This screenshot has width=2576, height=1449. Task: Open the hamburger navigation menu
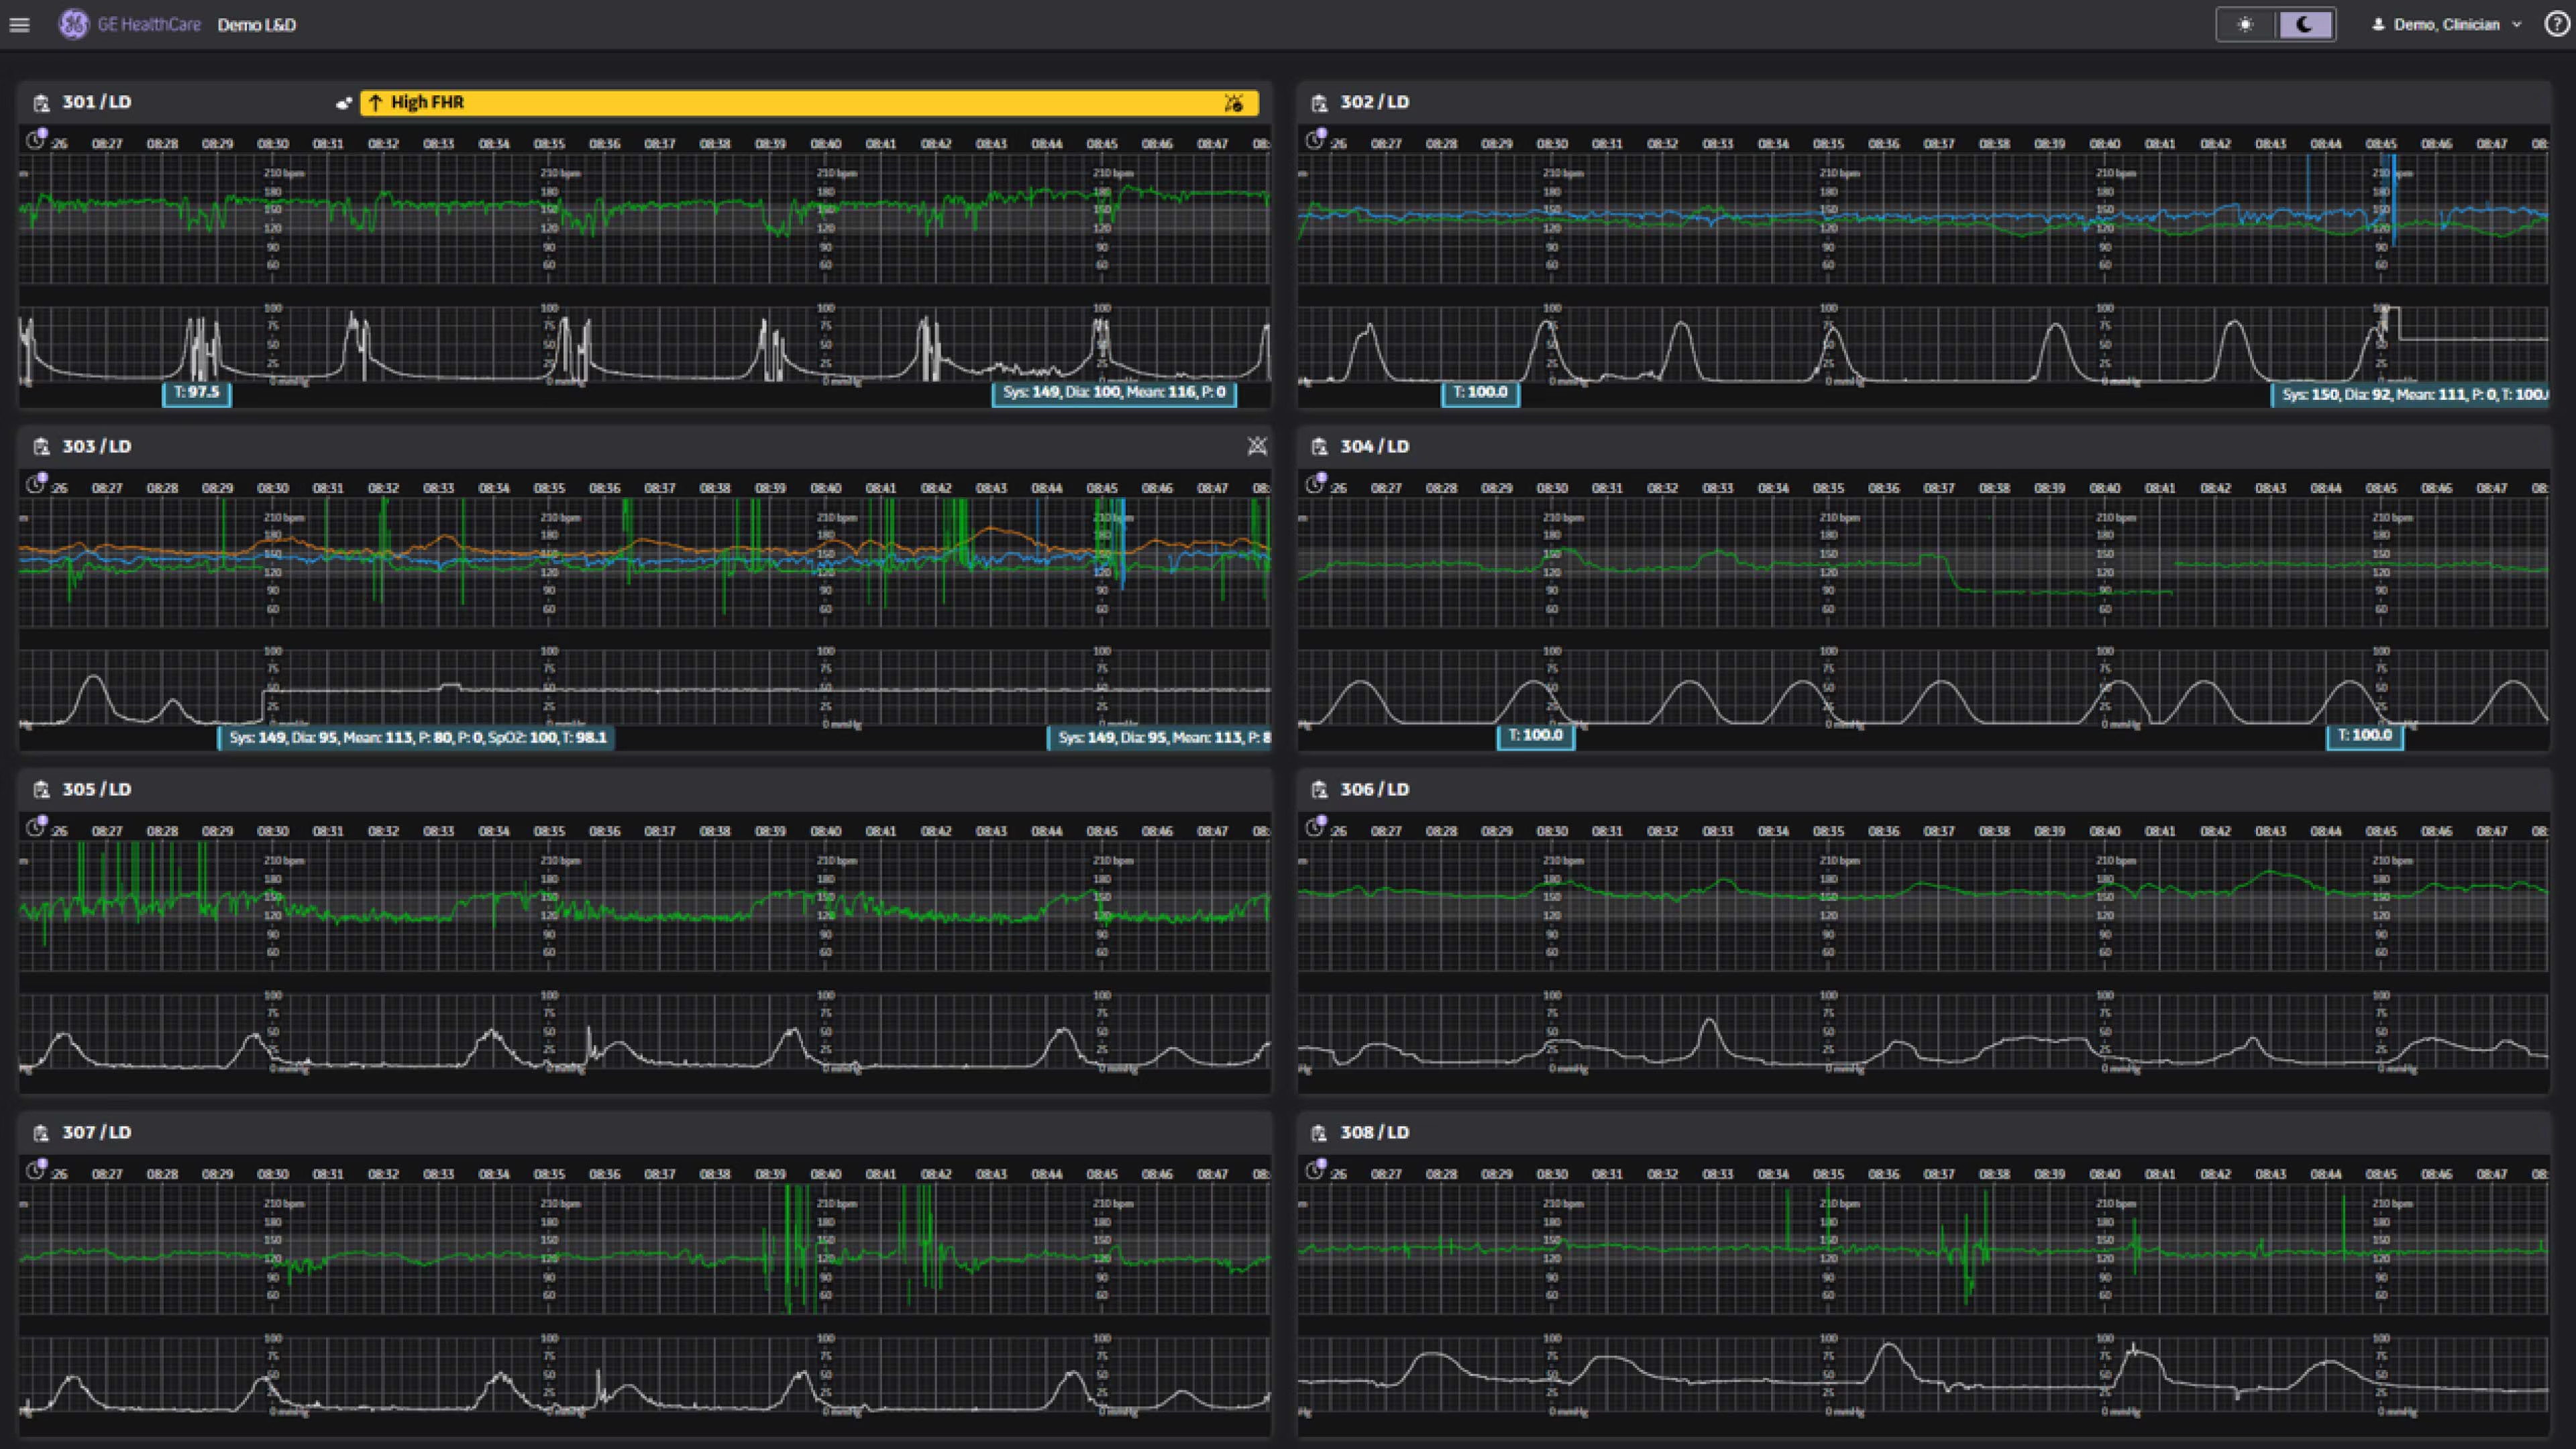click(19, 25)
